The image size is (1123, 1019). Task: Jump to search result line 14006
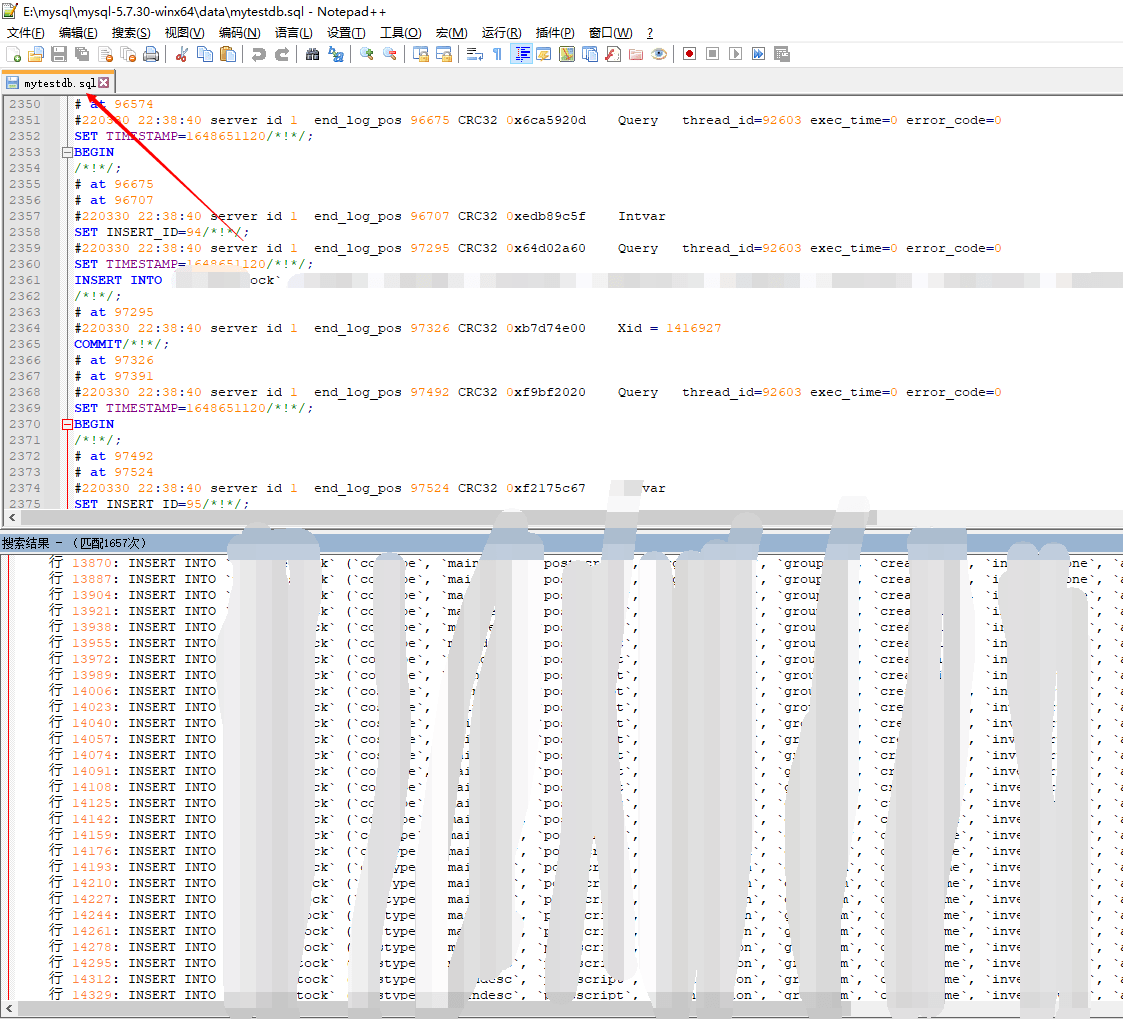pos(92,691)
